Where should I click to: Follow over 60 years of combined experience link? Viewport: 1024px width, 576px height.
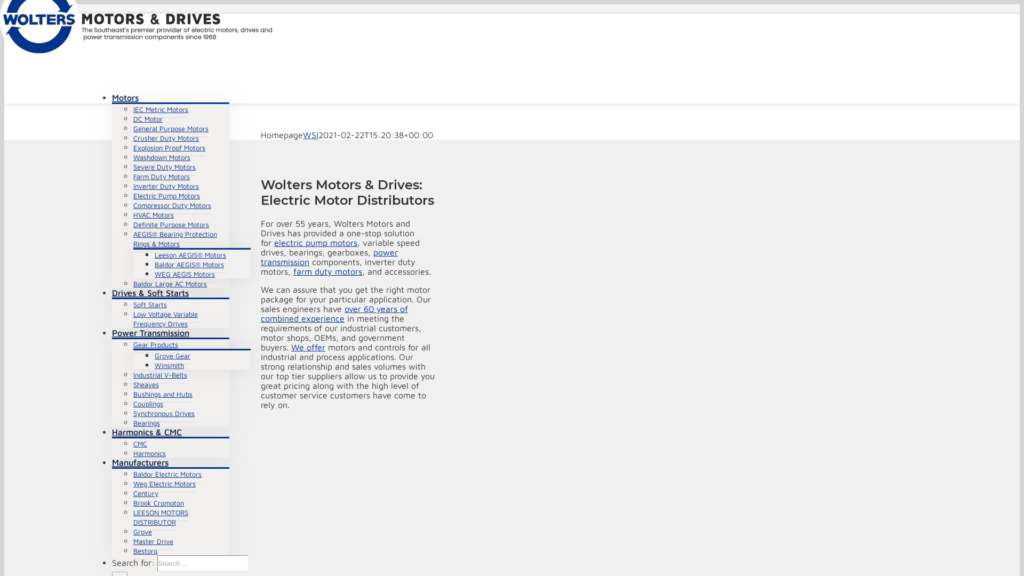(334, 314)
